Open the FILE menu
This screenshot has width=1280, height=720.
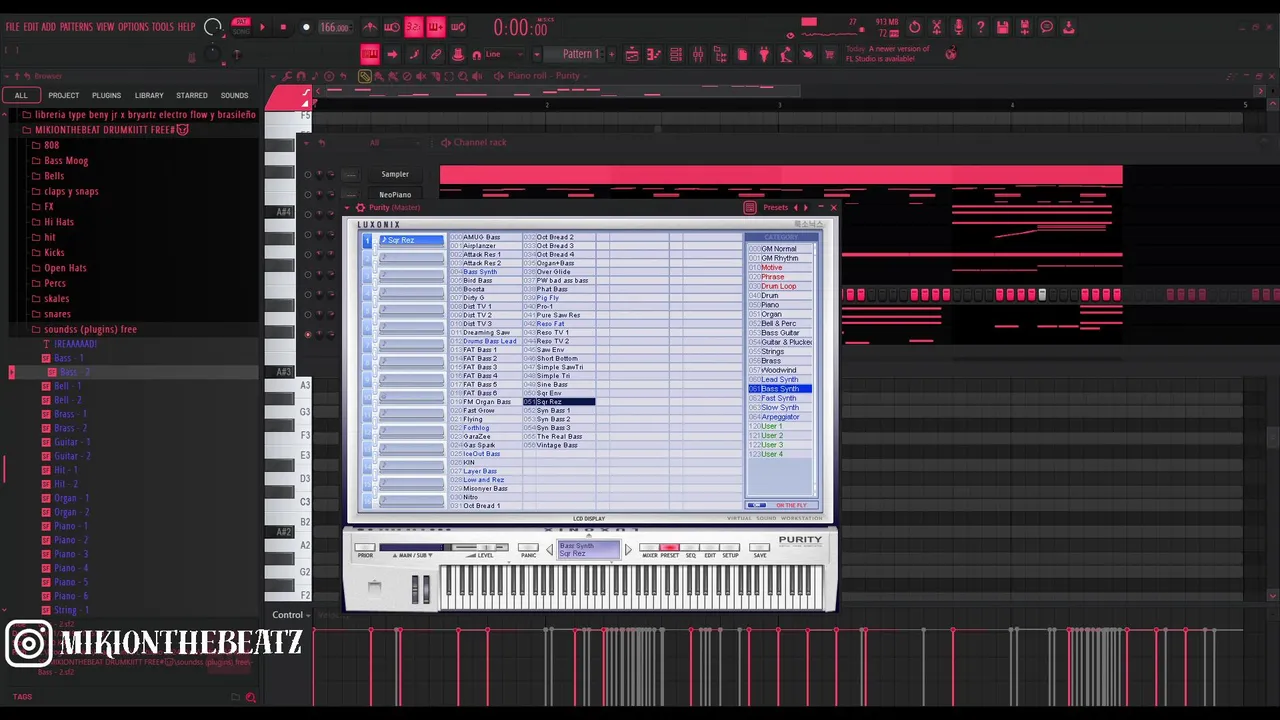click(x=12, y=27)
